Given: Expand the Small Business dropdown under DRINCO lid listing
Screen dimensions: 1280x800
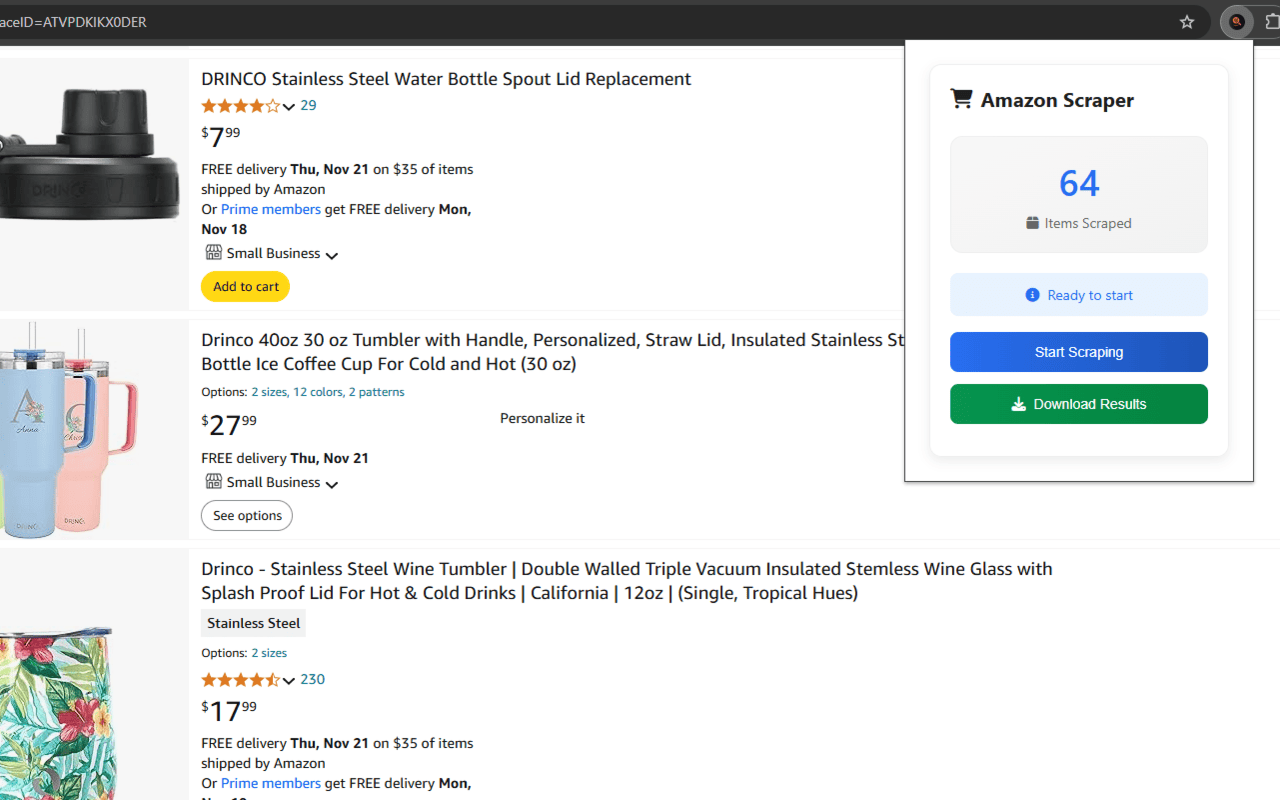Looking at the screenshot, I should pos(332,255).
